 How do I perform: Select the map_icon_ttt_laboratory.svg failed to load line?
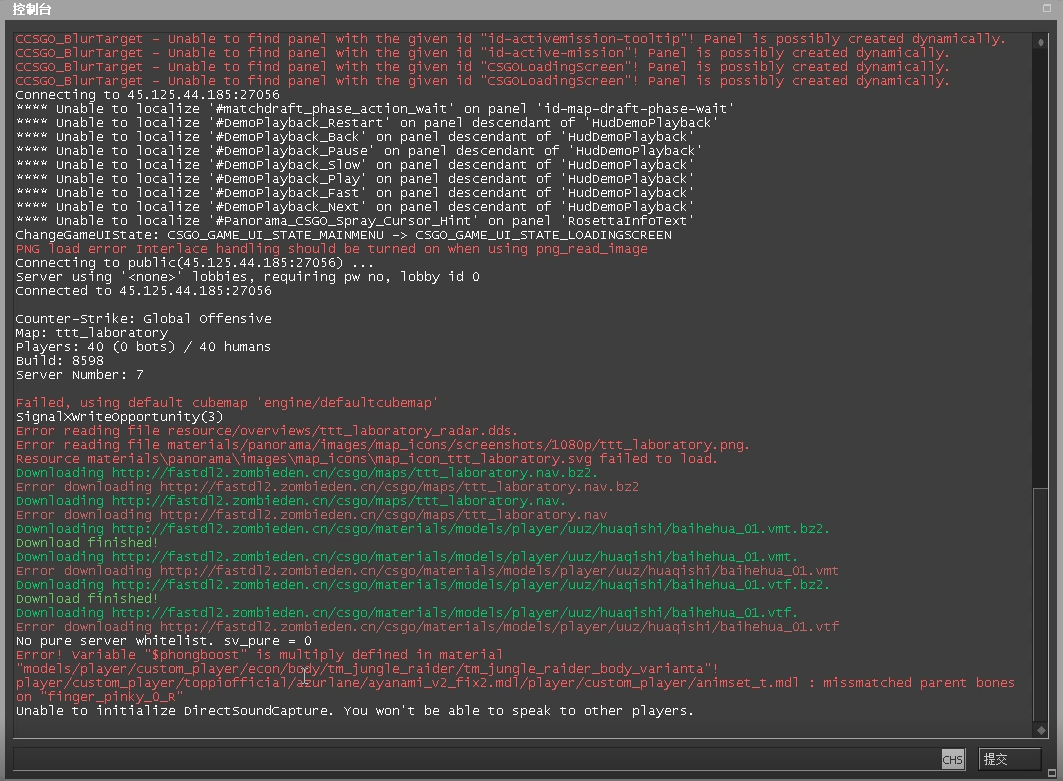(367, 458)
